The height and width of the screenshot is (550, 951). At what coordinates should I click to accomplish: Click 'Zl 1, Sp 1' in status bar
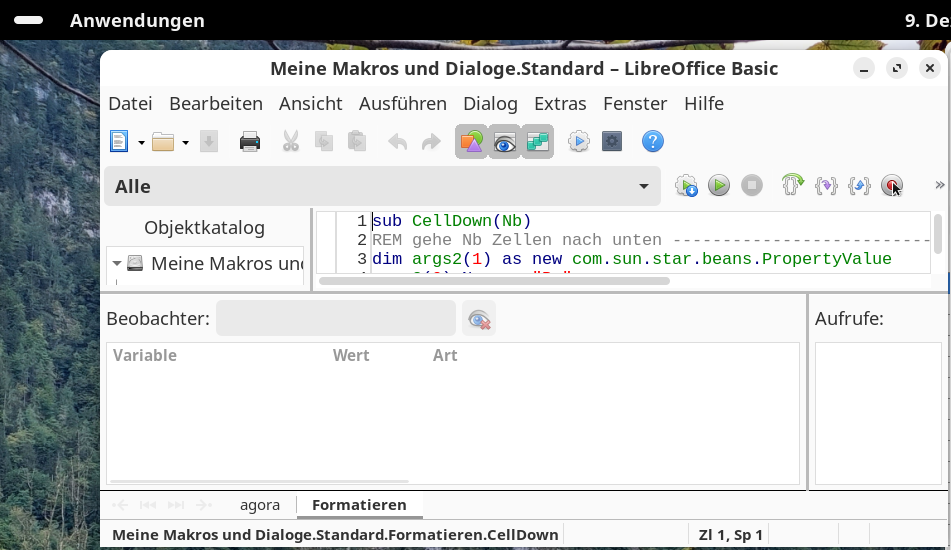pos(730,535)
